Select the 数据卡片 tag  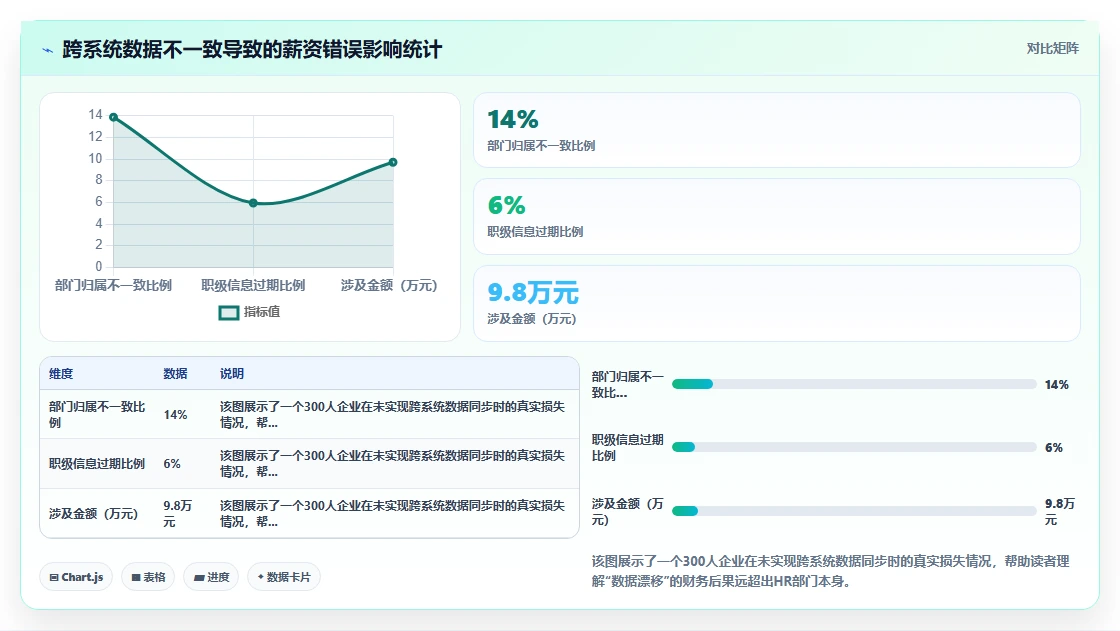[284, 577]
